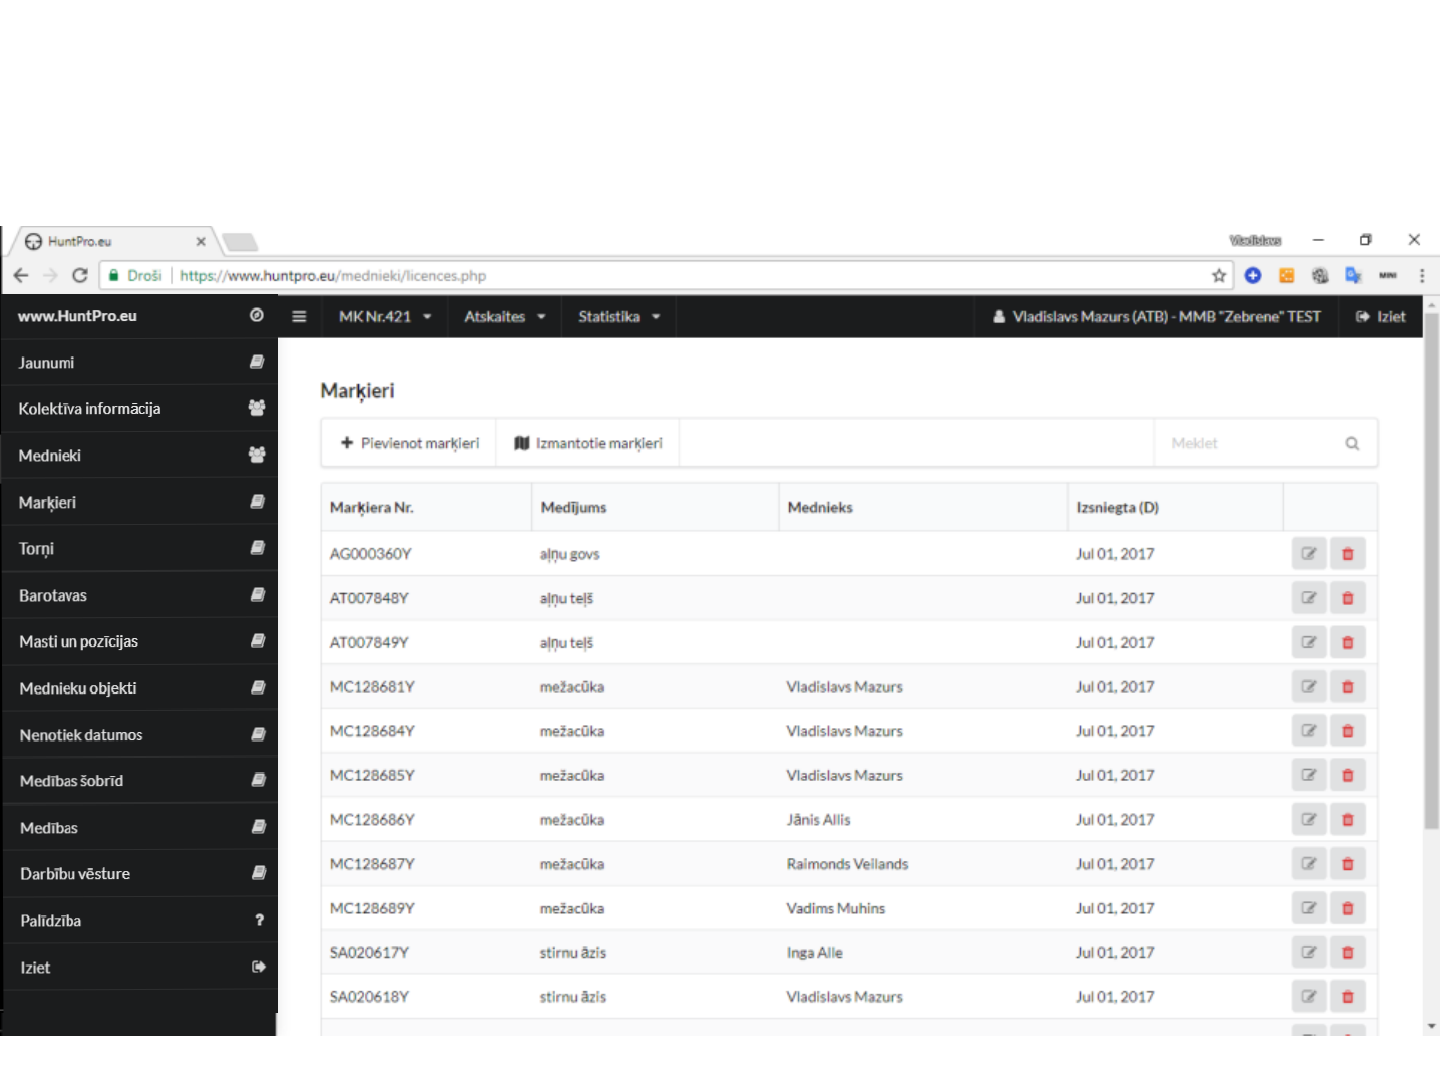
Task: Edit marker MC128686Y
Action: pos(1309,820)
